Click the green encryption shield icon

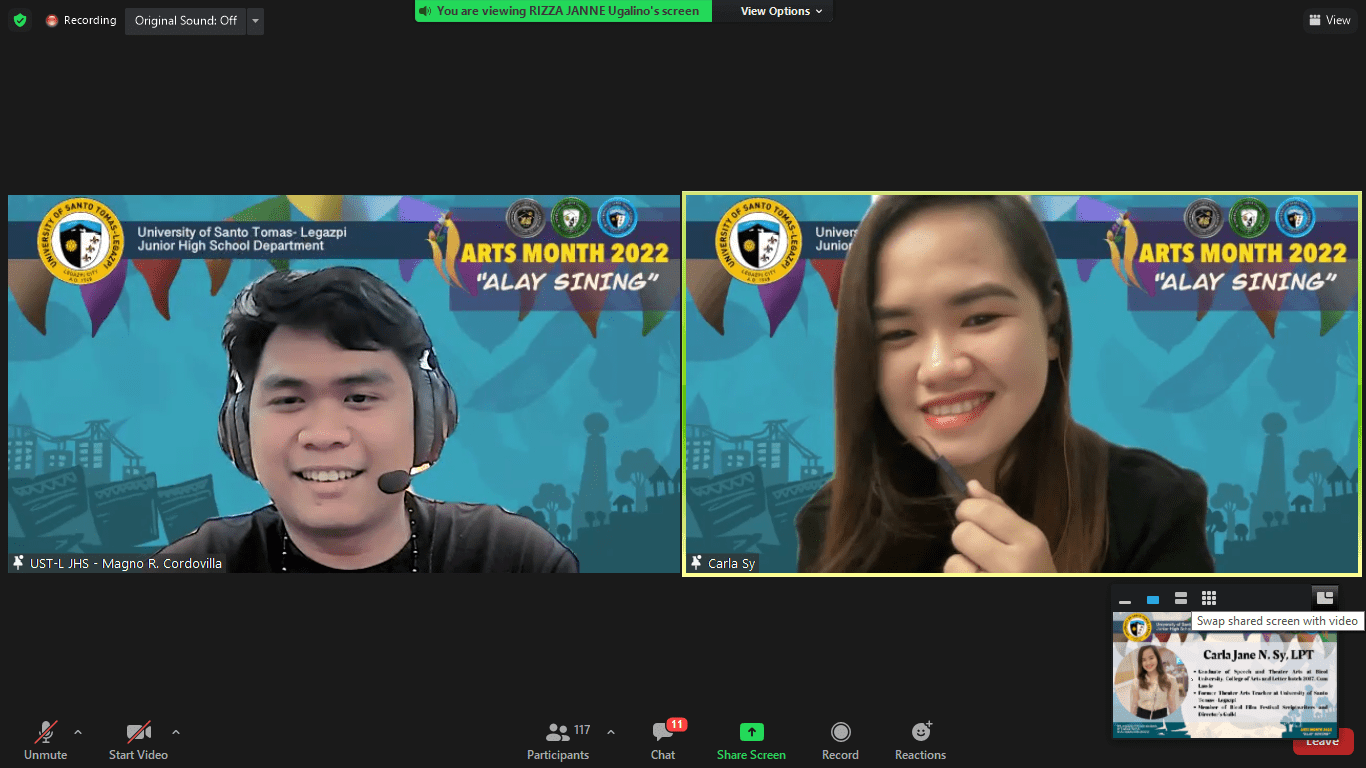pos(20,20)
